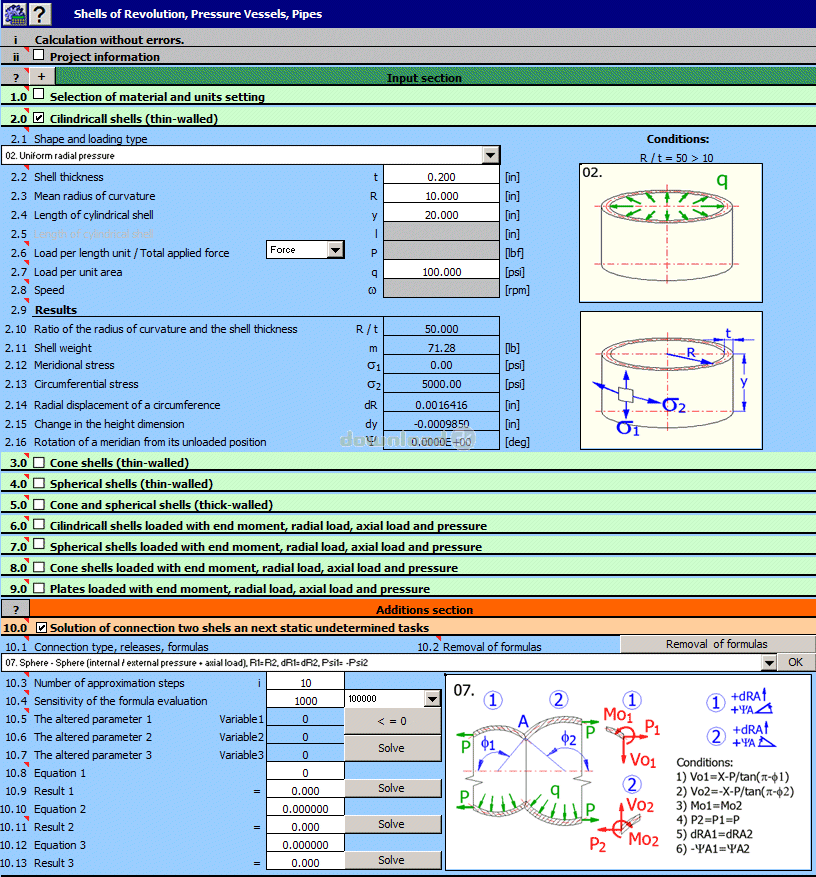This screenshot has width=816, height=877.
Task: Click the Result 2 value cell
Action: coord(305,827)
